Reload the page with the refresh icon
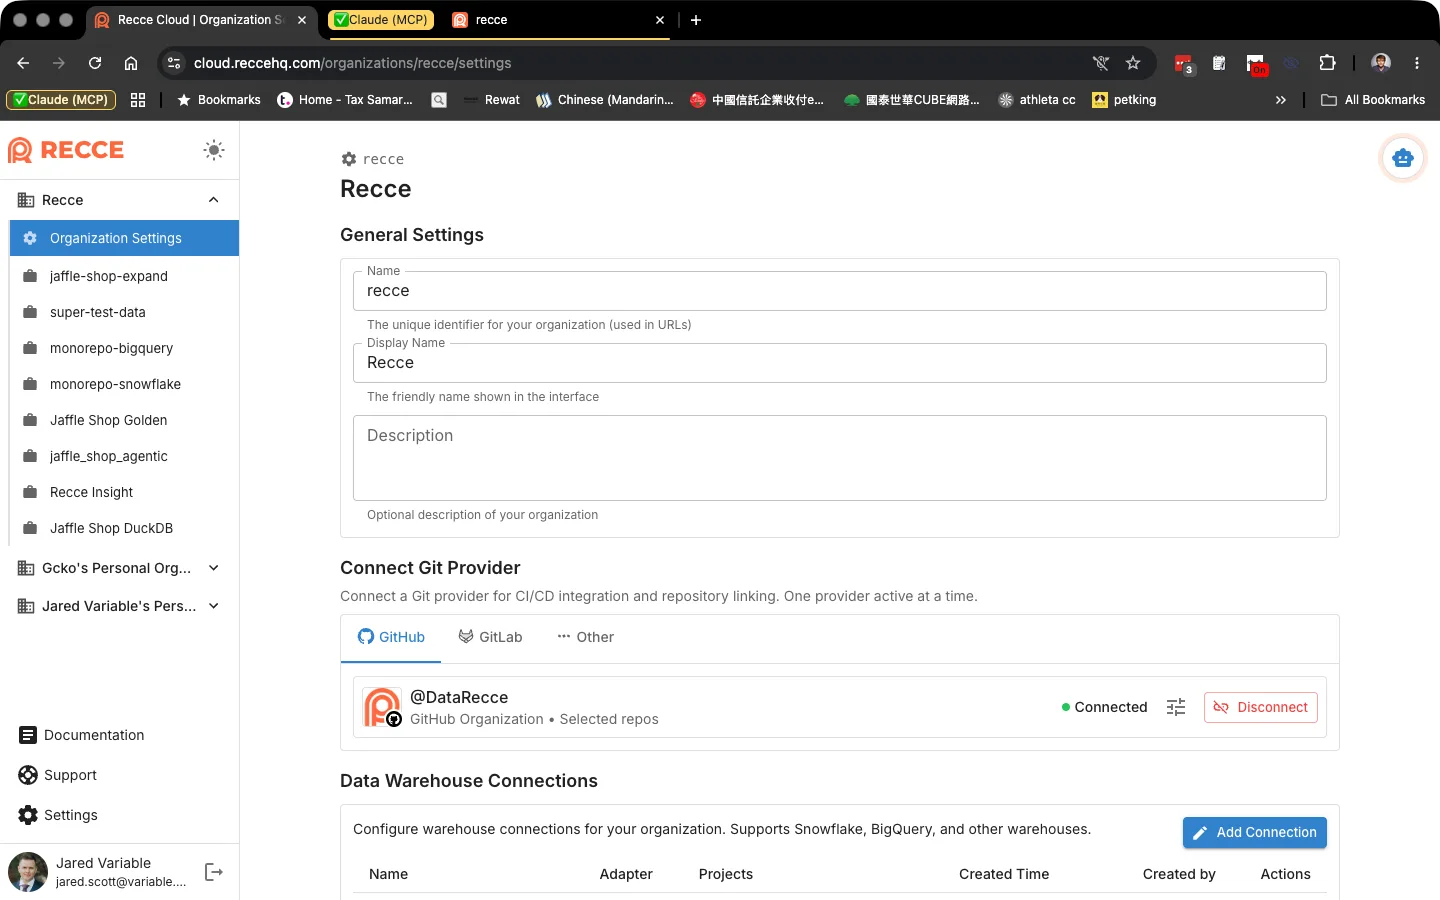 [95, 63]
